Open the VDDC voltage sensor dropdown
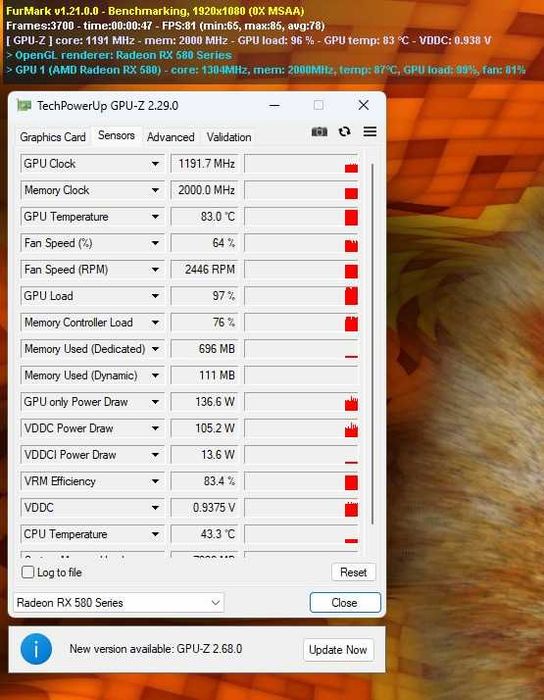Image resolution: width=544 pixels, height=700 pixels. [155, 508]
